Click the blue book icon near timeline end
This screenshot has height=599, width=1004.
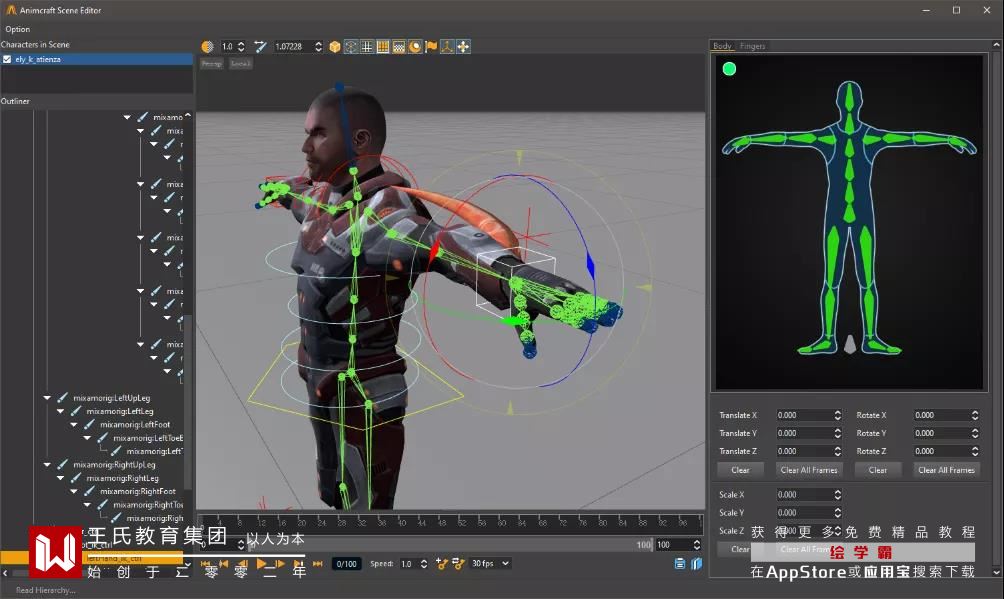coord(697,564)
